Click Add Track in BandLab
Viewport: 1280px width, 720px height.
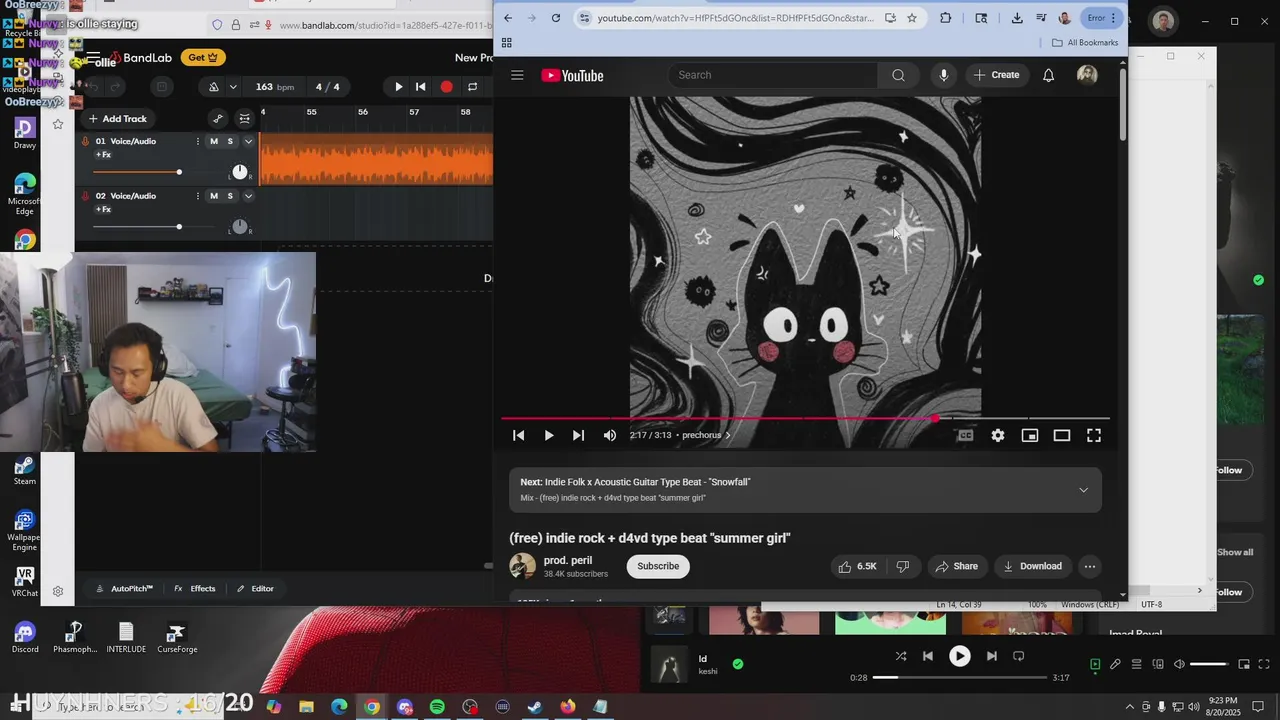coord(118,118)
